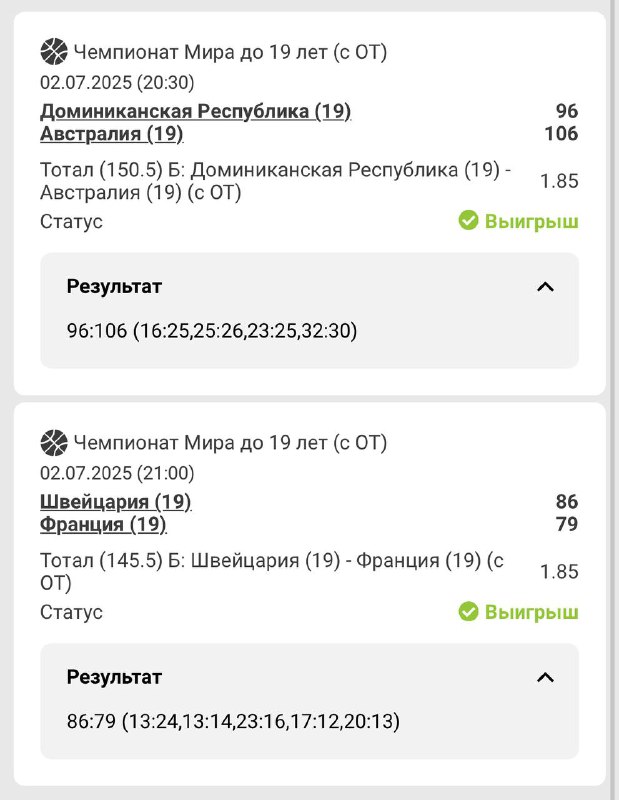Click the Выигрыш status label for the Australia match
This screenshot has height=800, width=619.
(531, 221)
